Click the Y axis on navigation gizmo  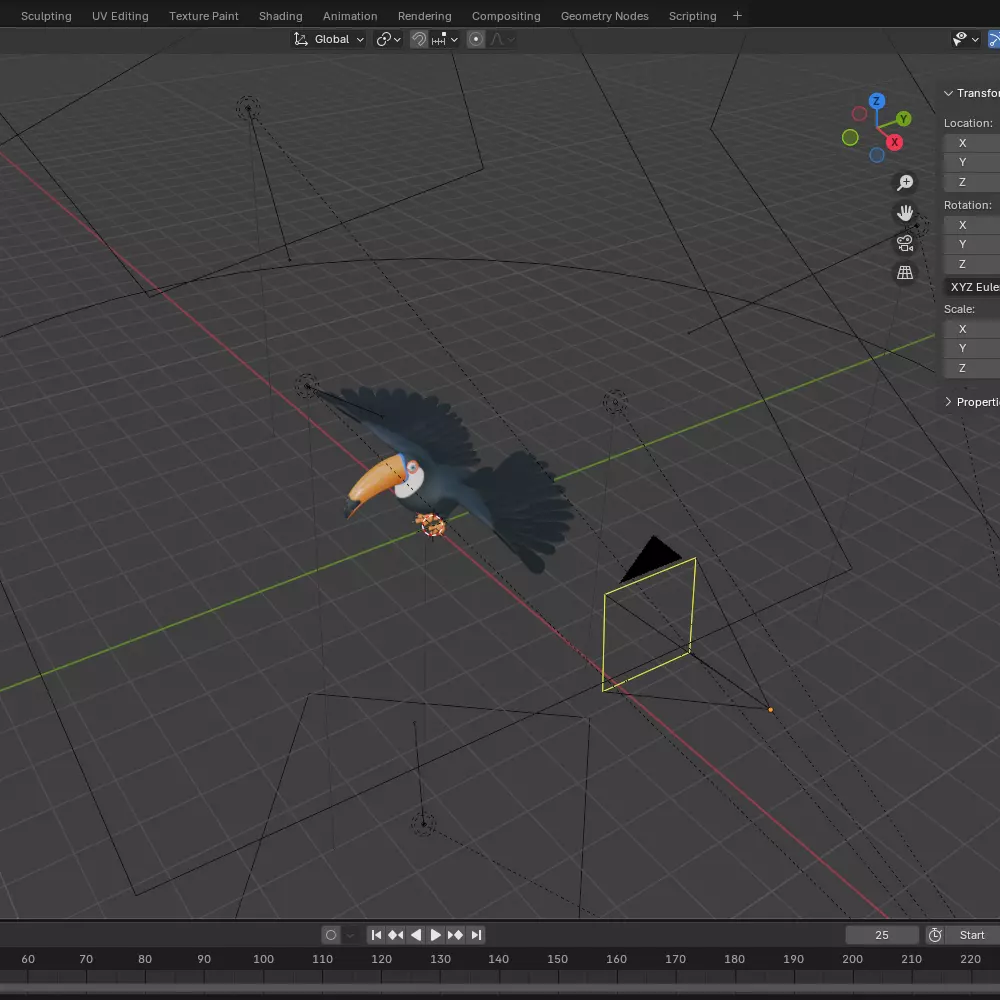click(x=903, y=119)
